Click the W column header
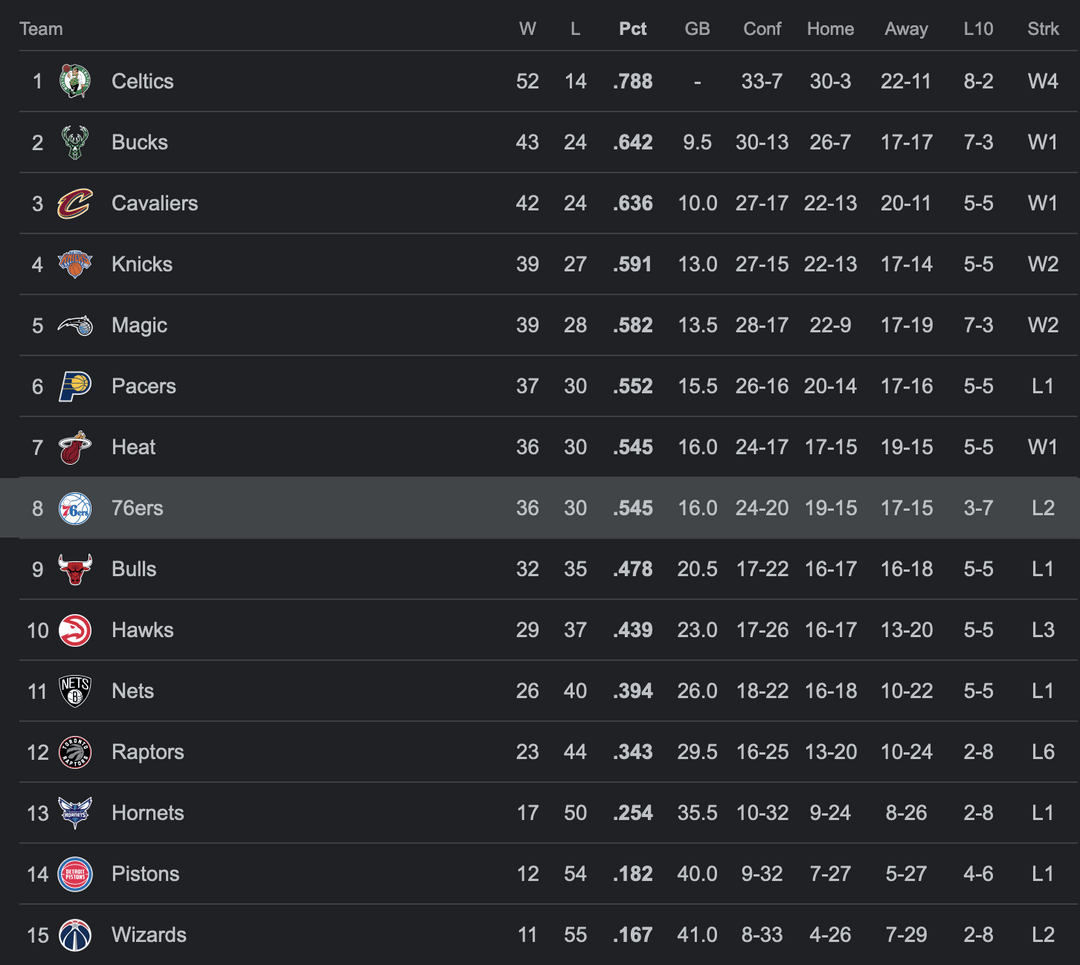The height and width of the screenshot is (965, 1080). pyautogui.click(x=527, y=29)
